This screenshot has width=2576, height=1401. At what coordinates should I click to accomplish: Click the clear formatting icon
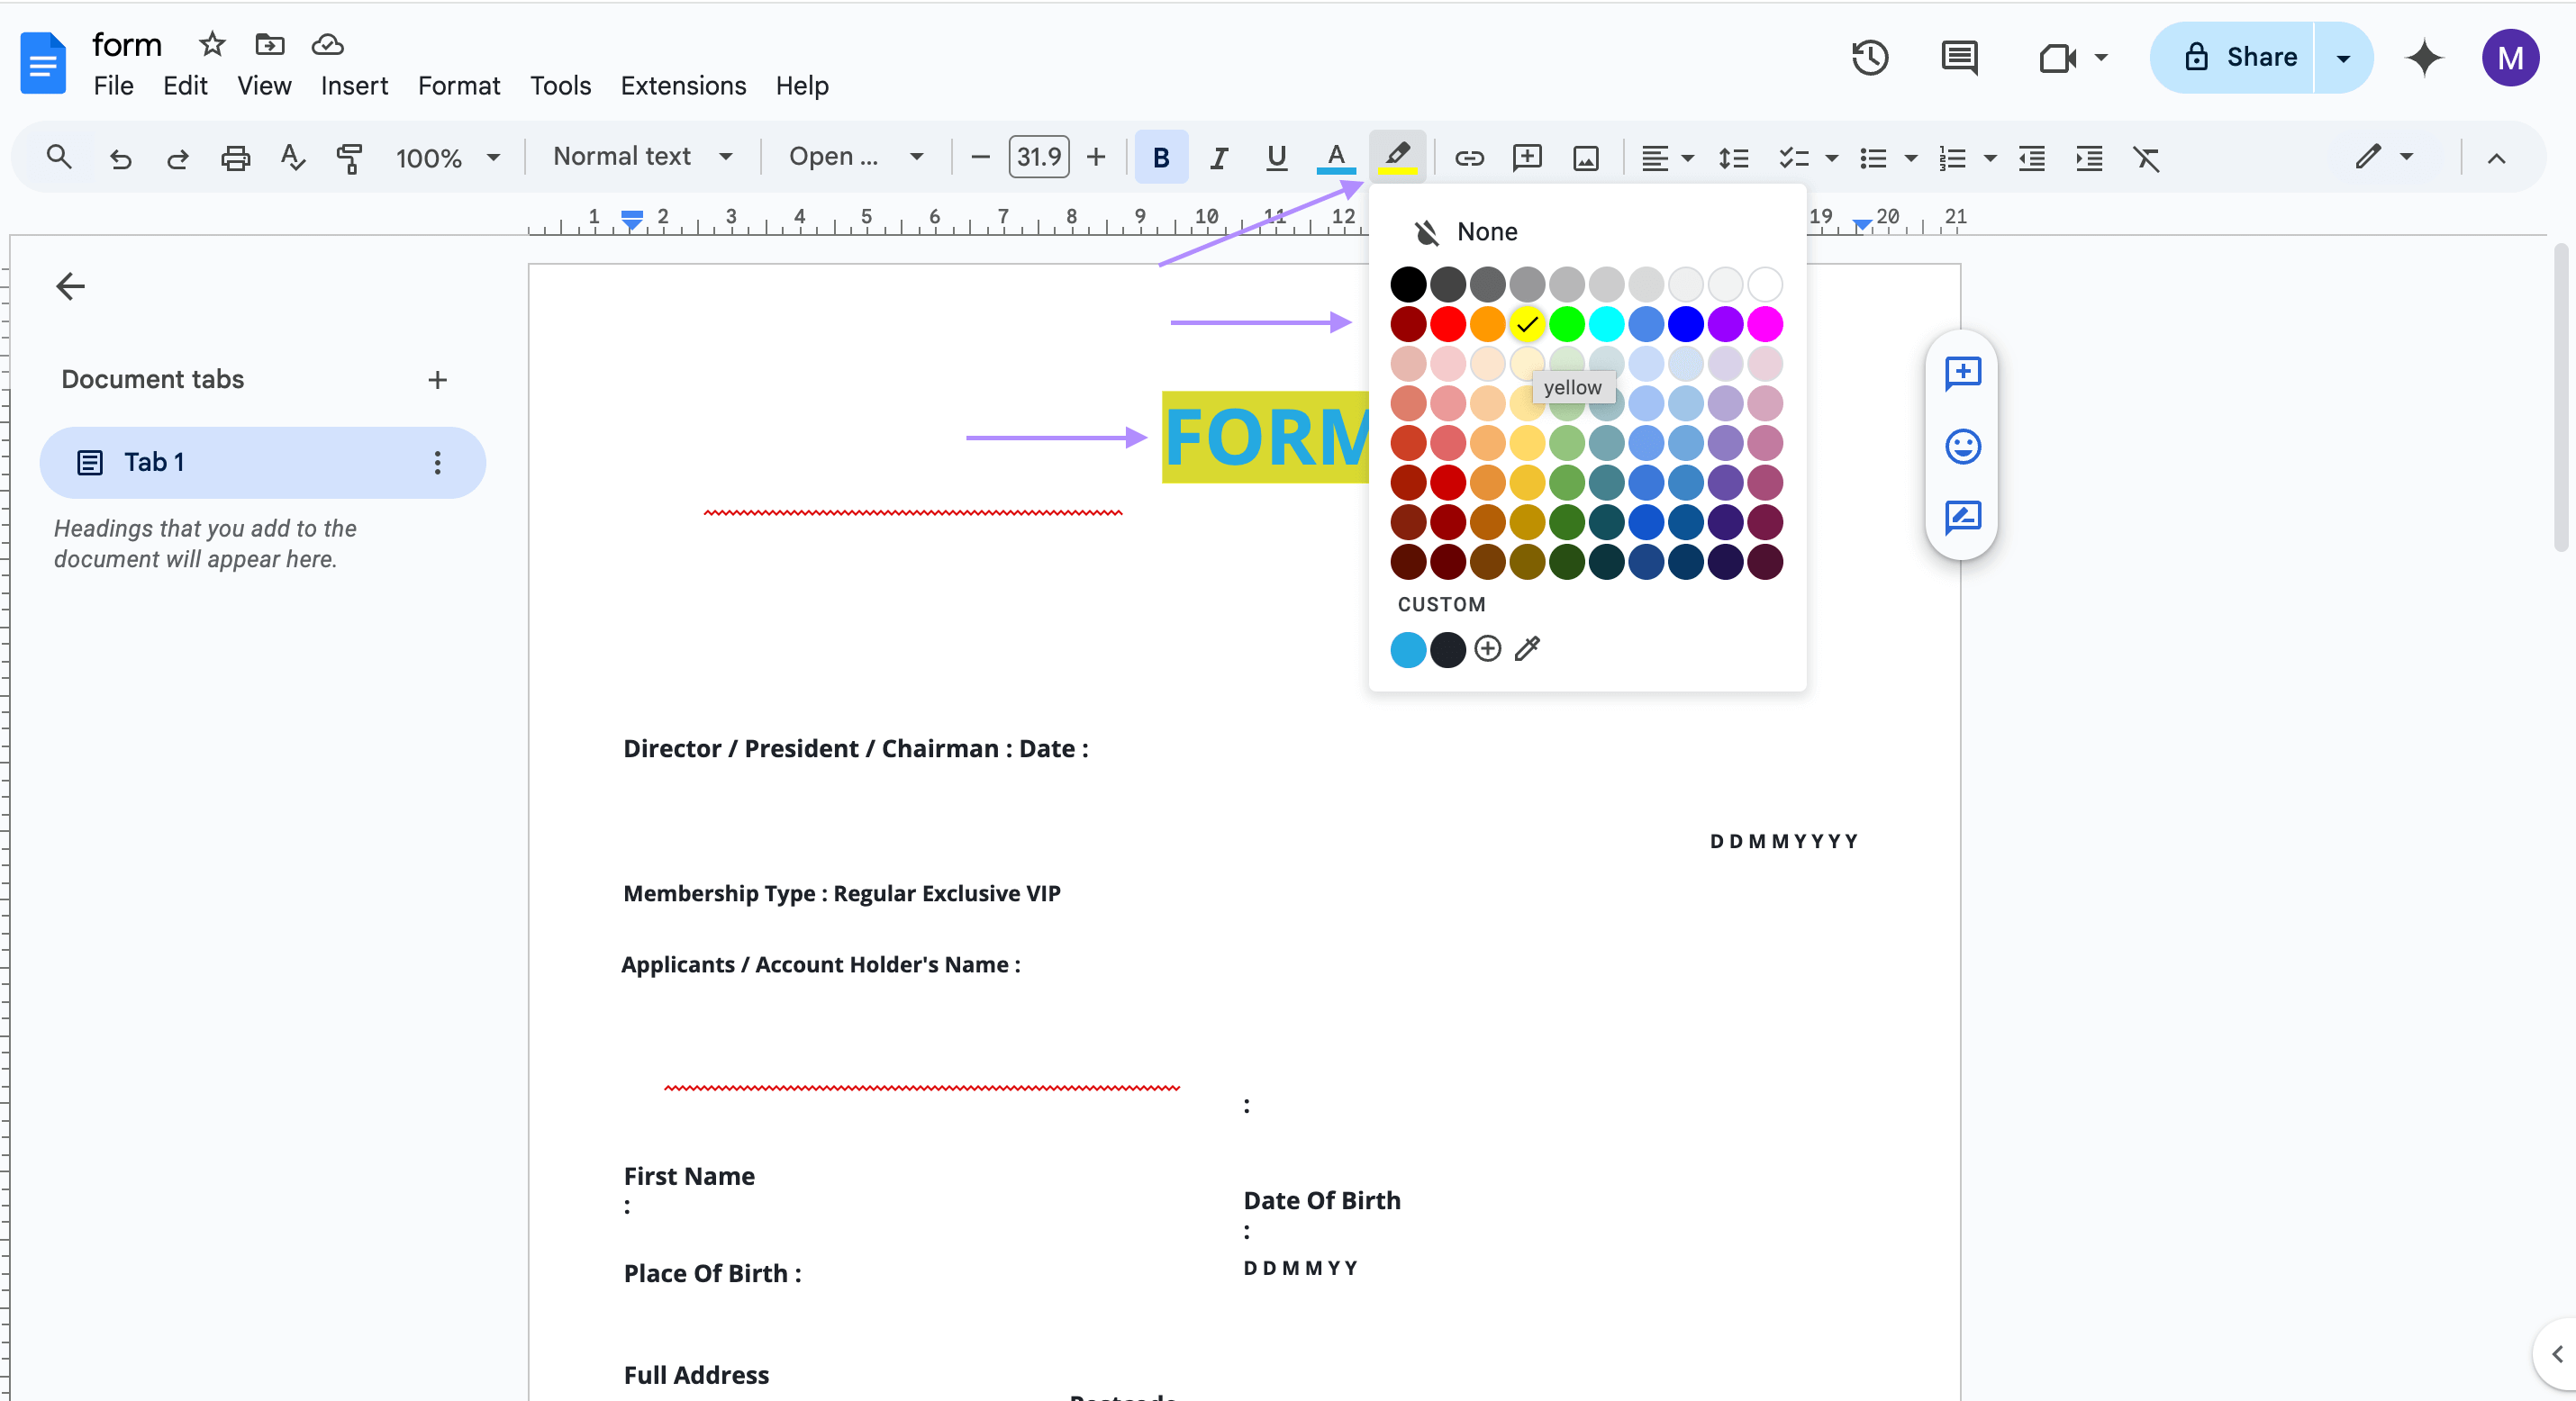[2147, 158]
